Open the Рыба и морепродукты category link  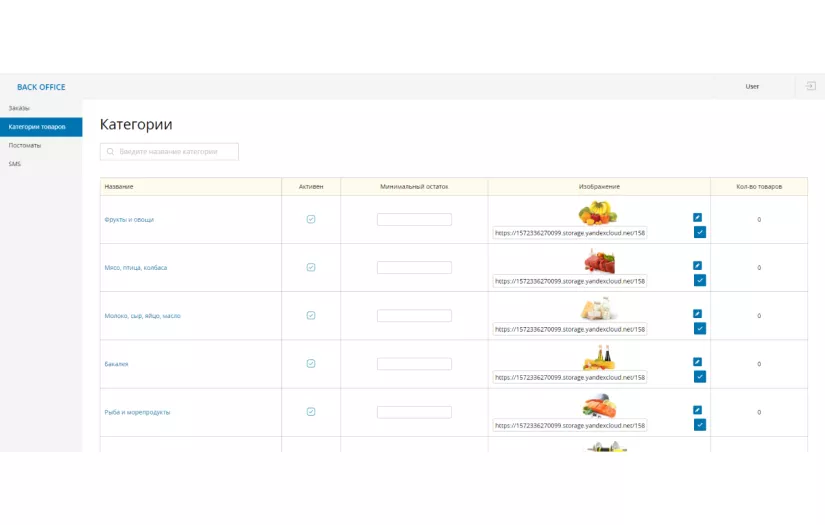coord(137,412)
